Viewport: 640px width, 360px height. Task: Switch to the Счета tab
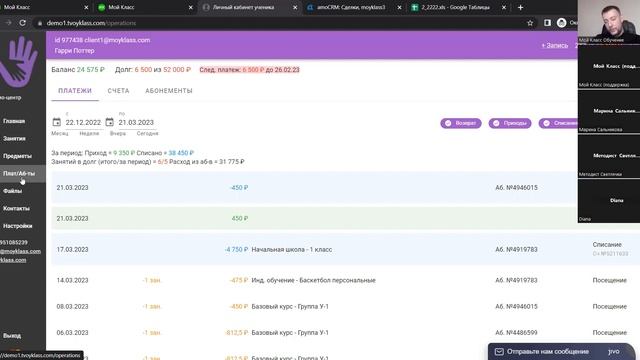tap(118, 91)
